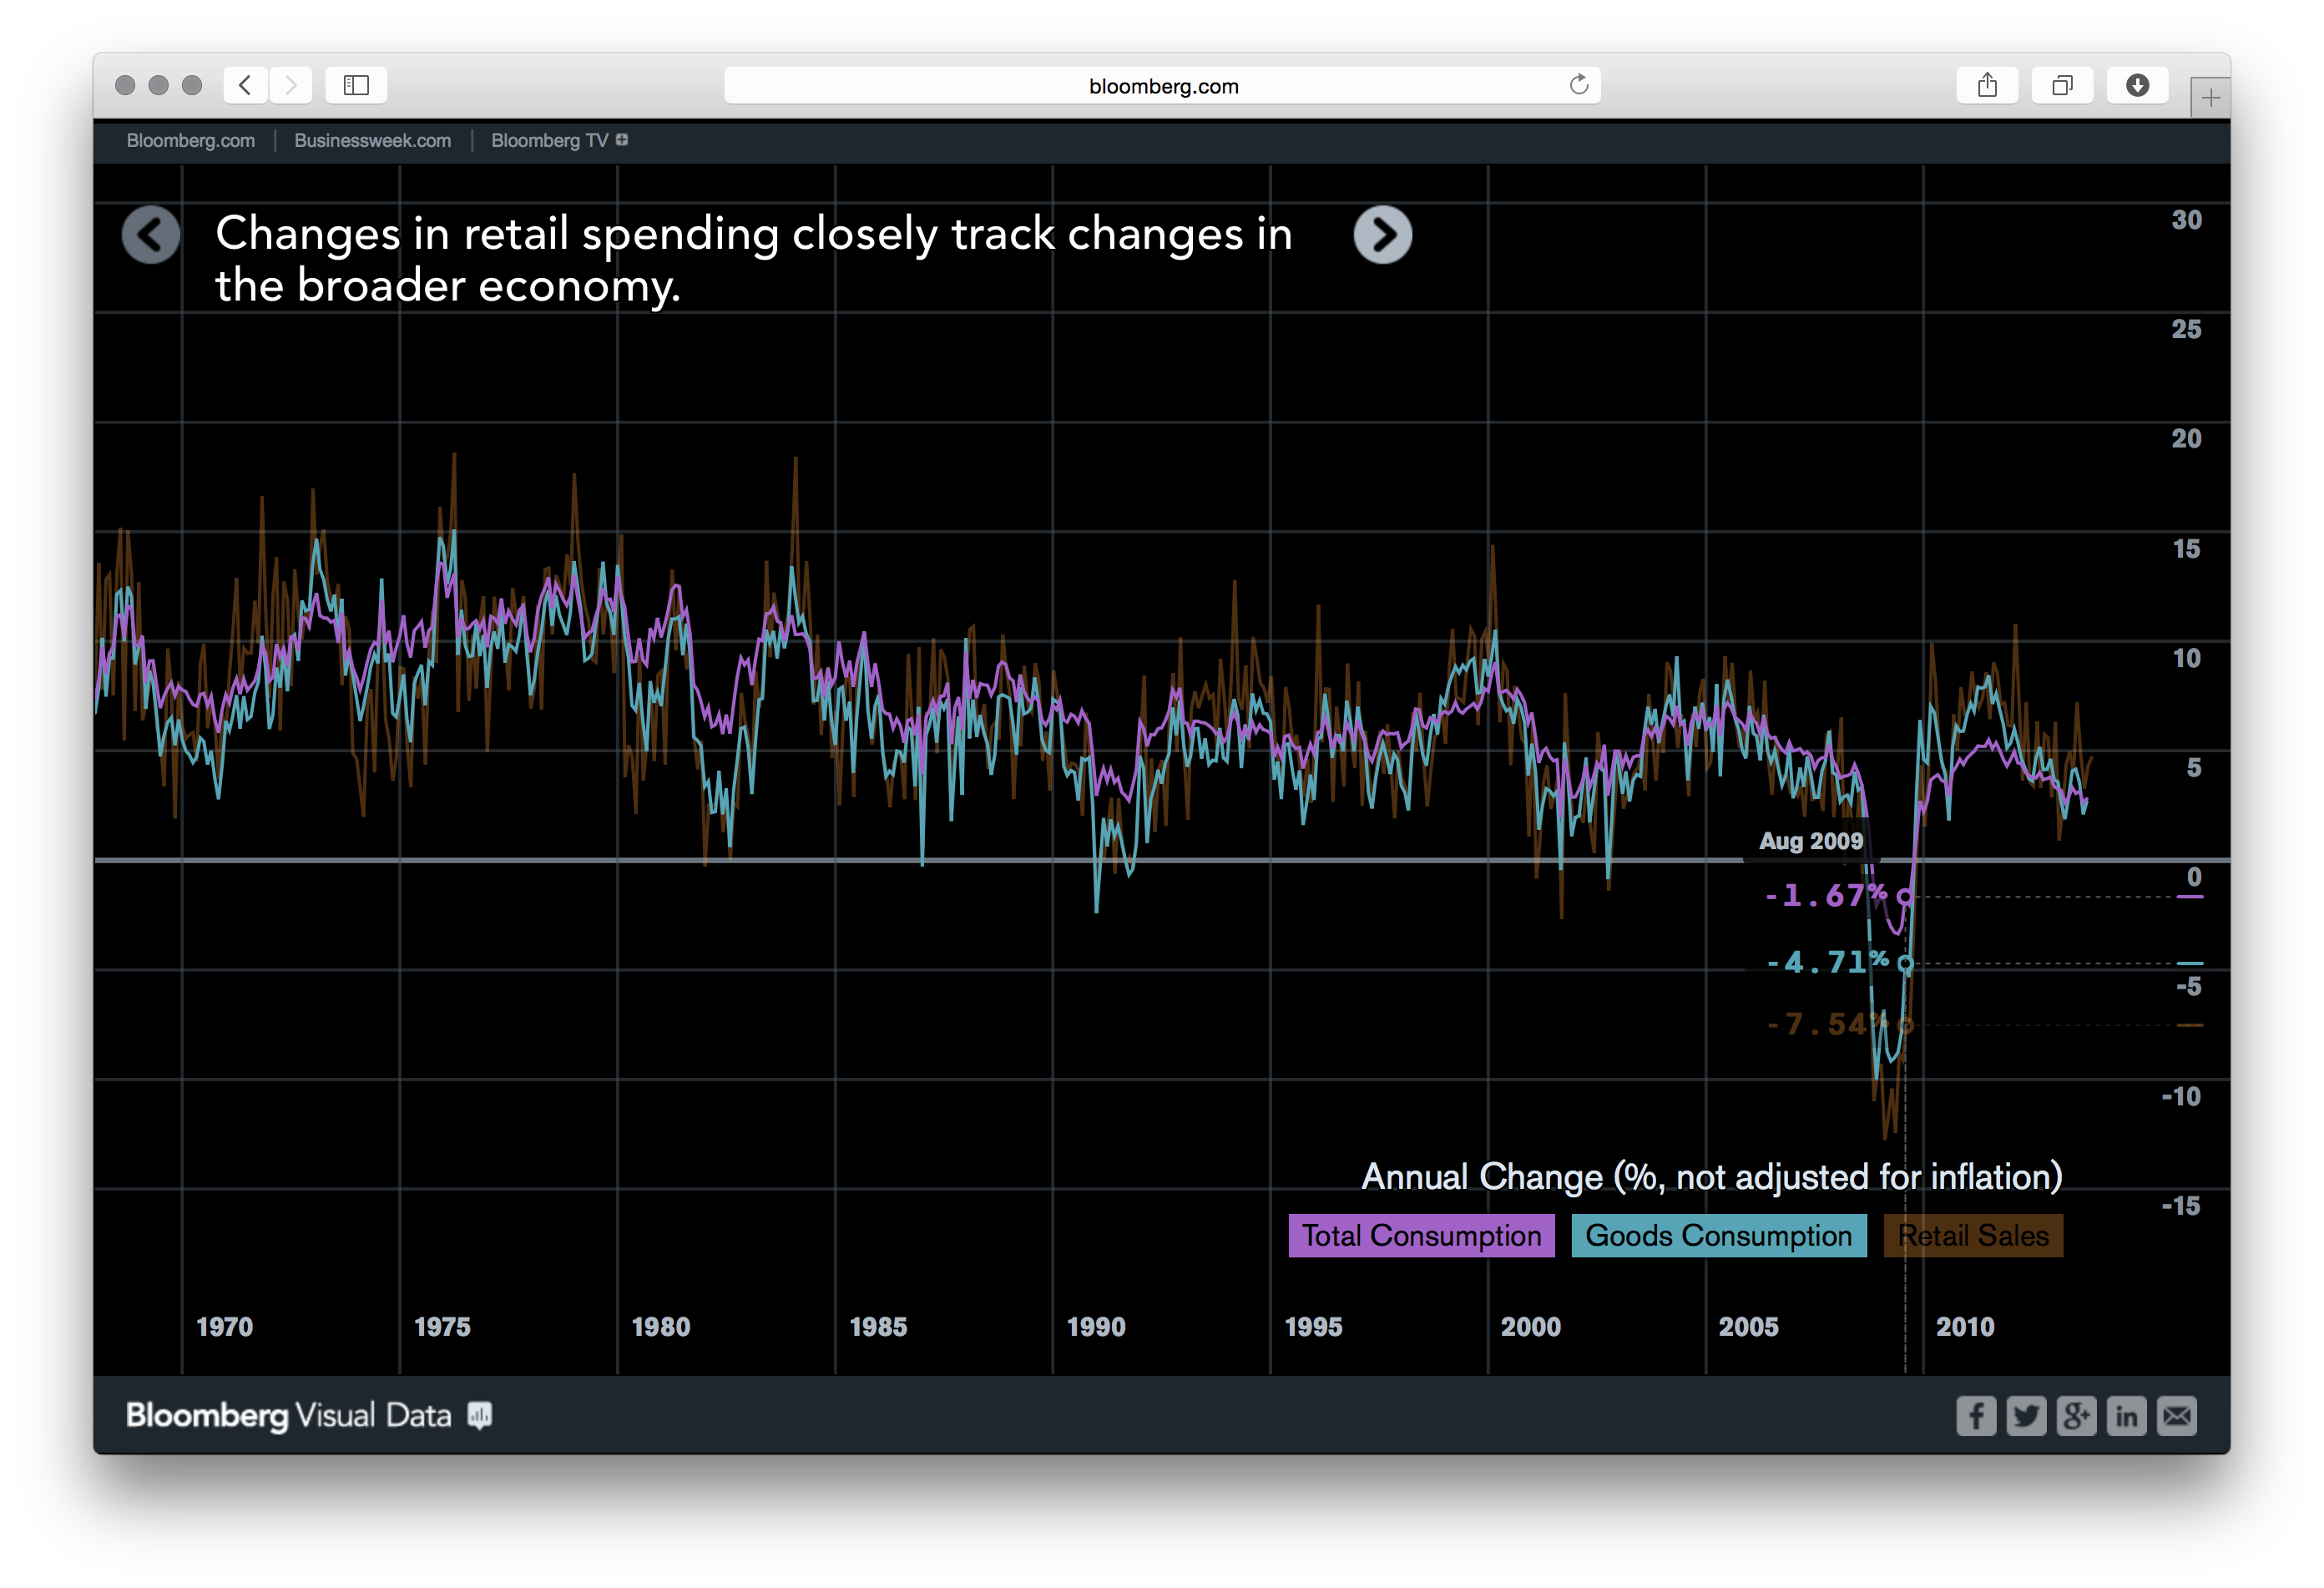Click the Bloomberg Visual Data chart icon

pyautogui.click(x=479, y=1415)
